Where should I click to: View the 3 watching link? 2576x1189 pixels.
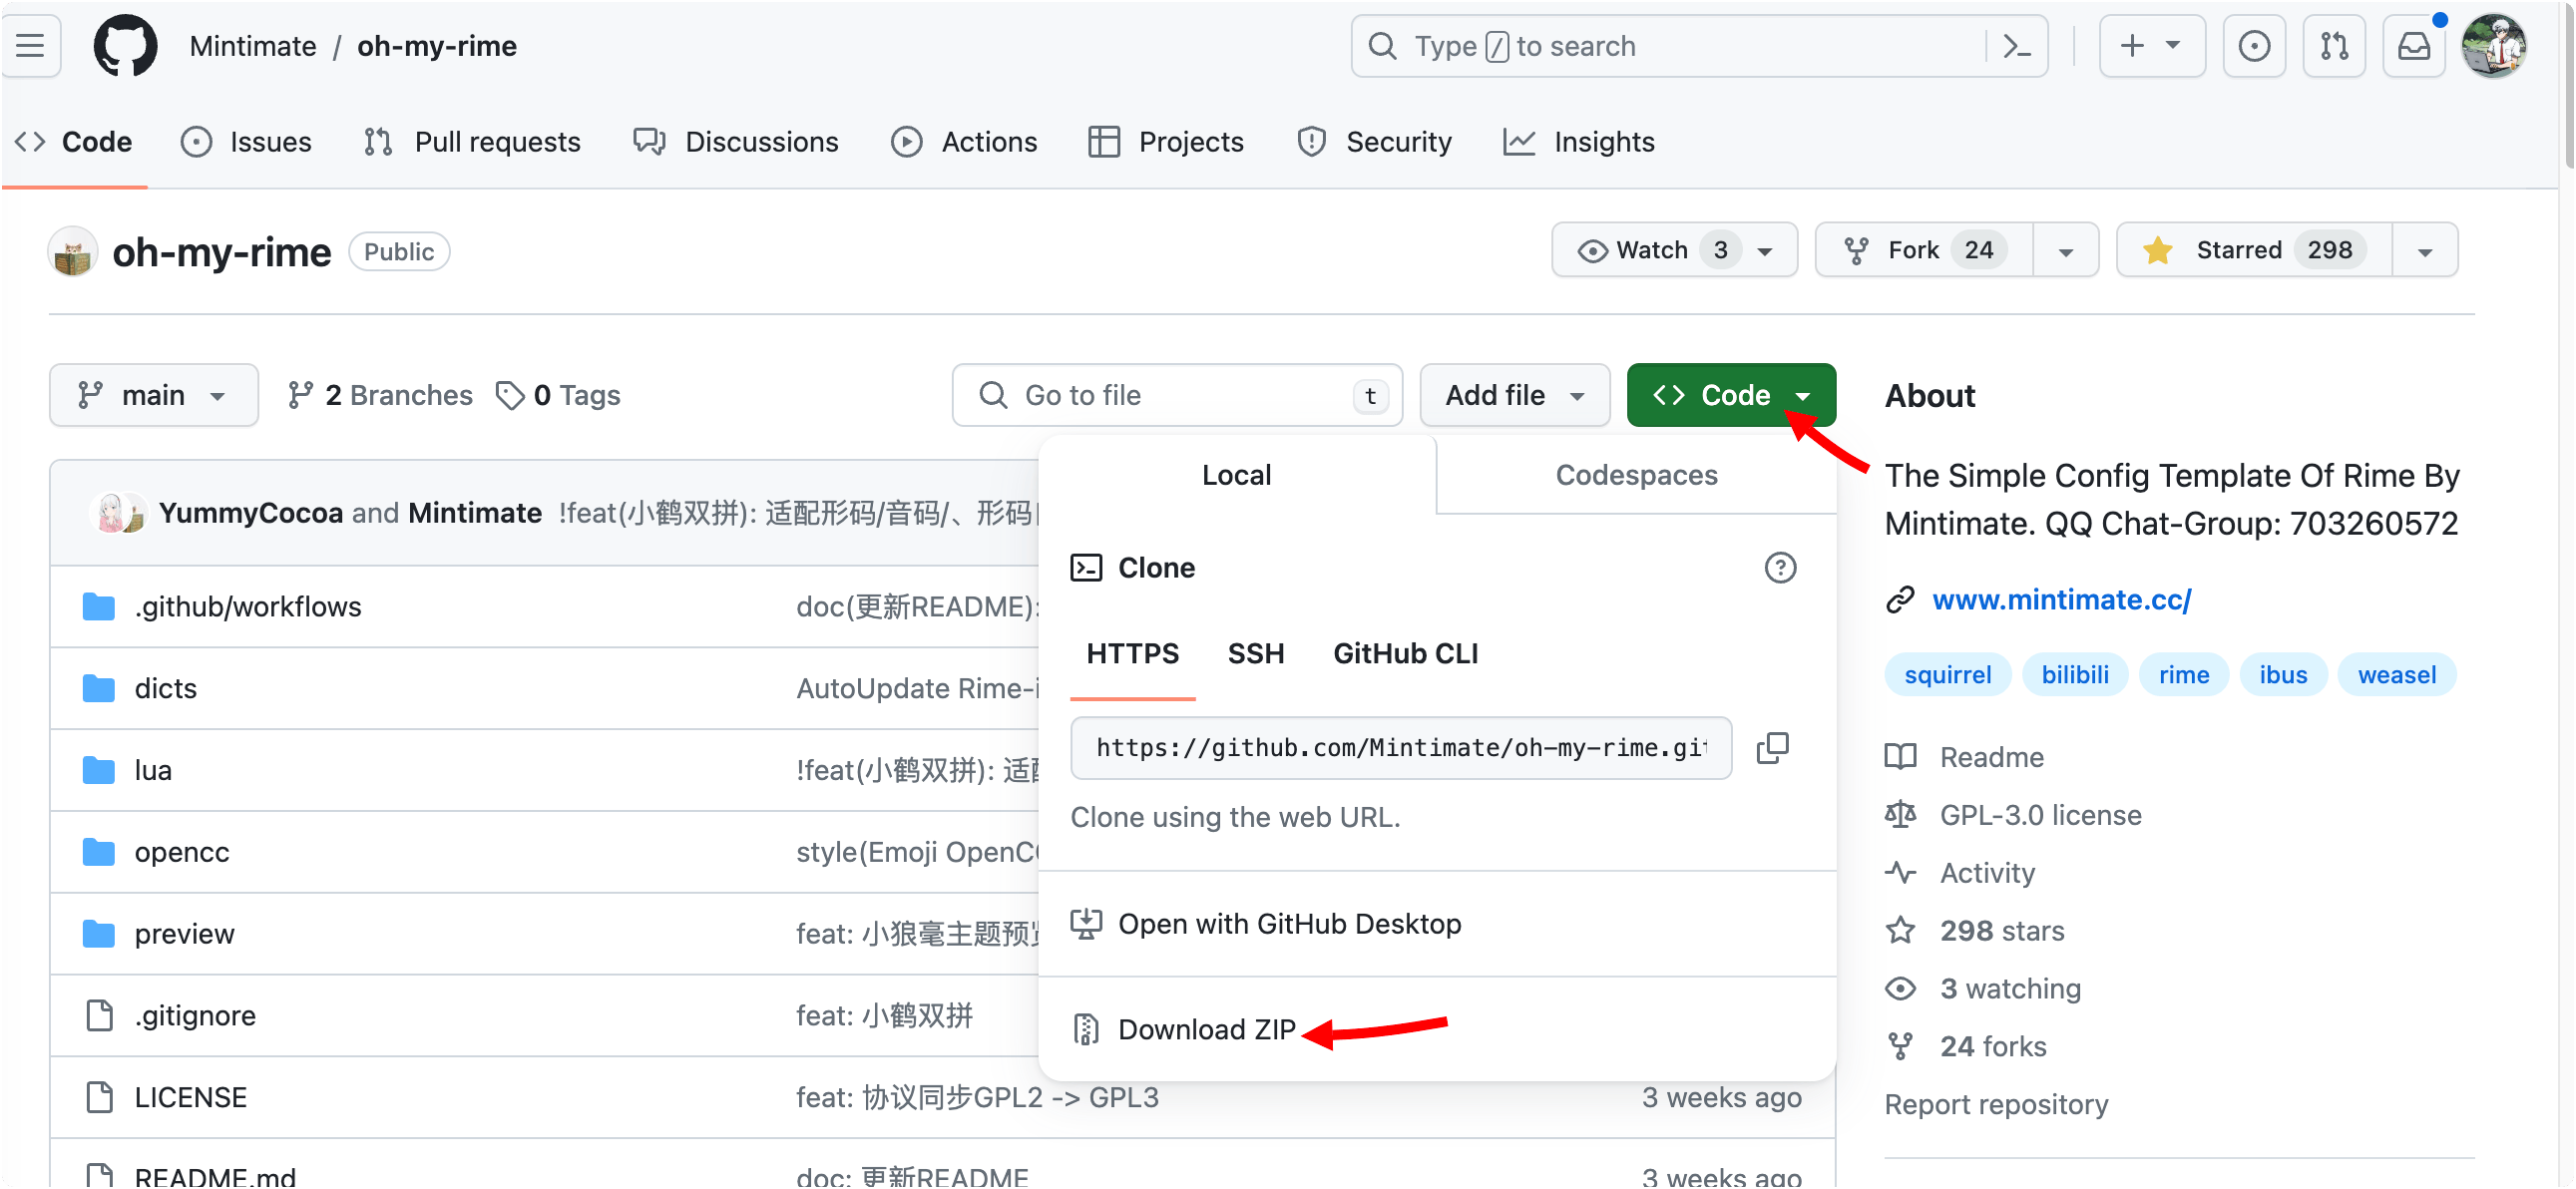coord(1984,990)
